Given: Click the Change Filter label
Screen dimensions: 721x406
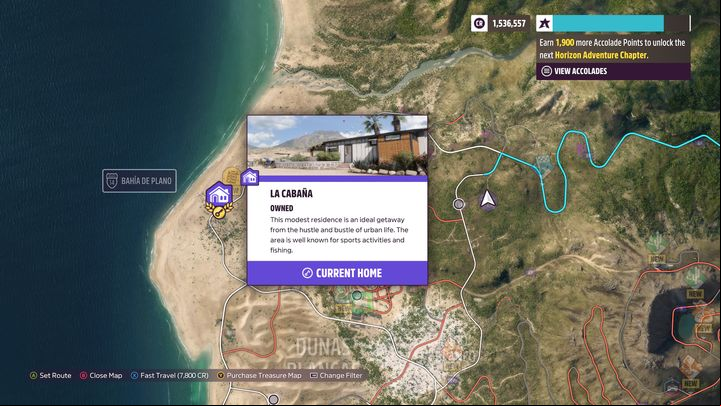Looking at the screenshot, I should (x=341, y=376).
